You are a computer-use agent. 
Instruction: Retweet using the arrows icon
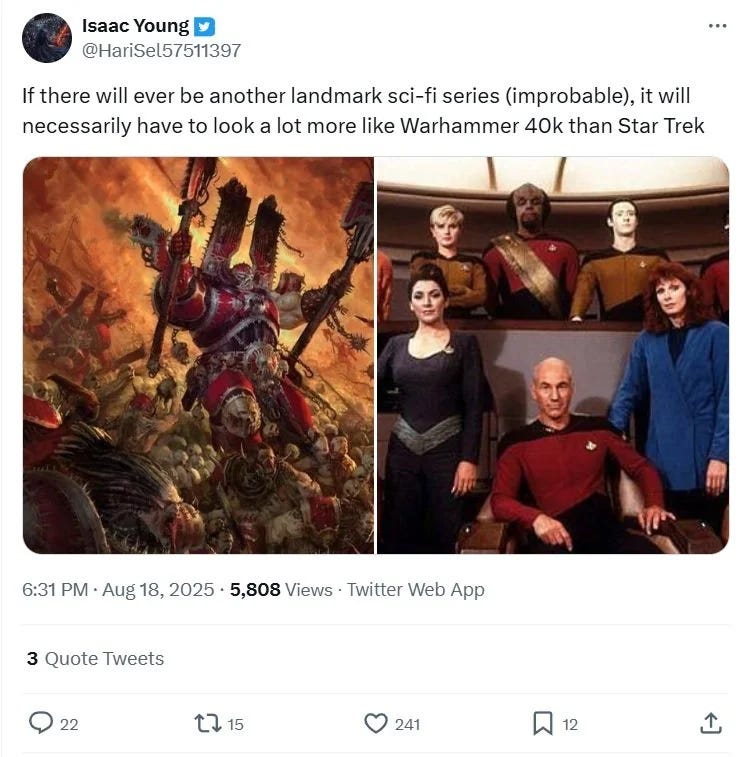tap(208, 723)
